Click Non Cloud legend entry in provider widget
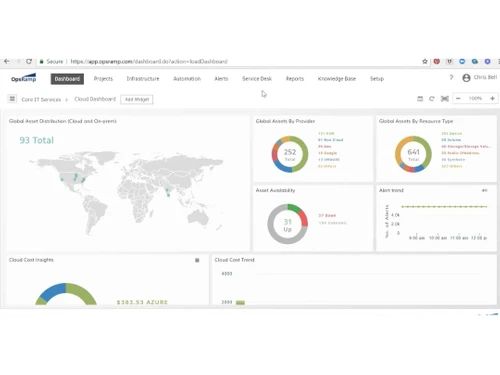This screenshot has width=500, height=375. (330, 140)
